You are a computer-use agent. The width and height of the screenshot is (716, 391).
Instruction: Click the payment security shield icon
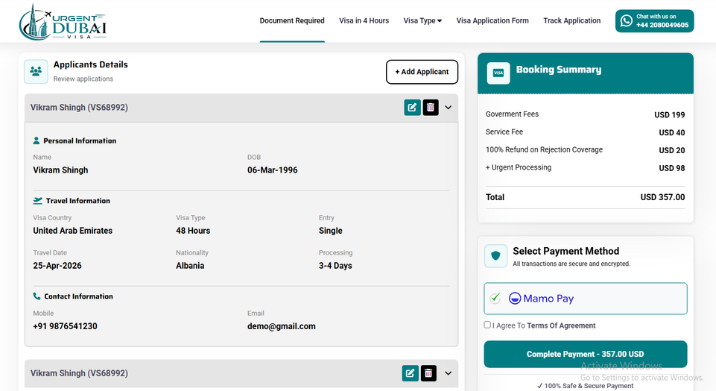tap(495, 255)
